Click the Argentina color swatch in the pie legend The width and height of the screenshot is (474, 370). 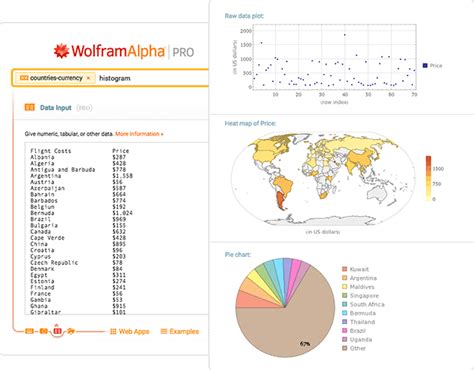[345, 278]
